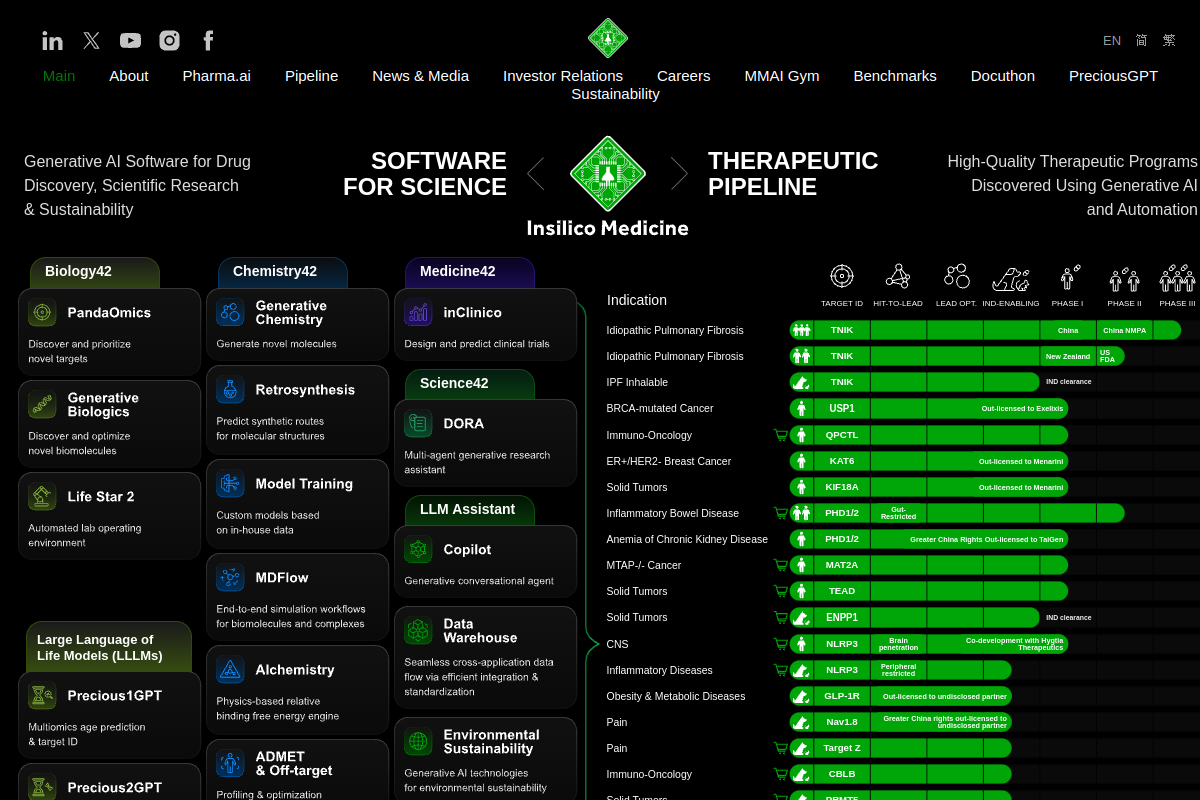Image resolution: width=1200 pixels, height=800 pixels.
Task: Click the Hit-to-Lead stage icon
Action: point(898,276)
